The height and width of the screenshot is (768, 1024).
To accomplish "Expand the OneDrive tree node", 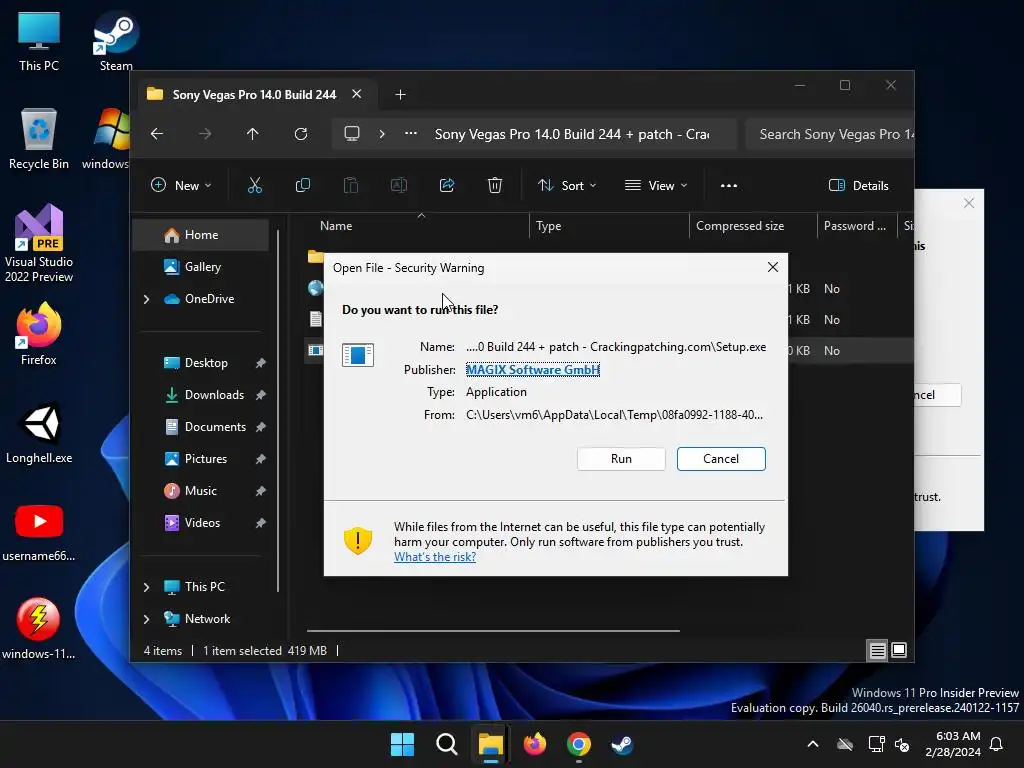I will tap(146, 299).
